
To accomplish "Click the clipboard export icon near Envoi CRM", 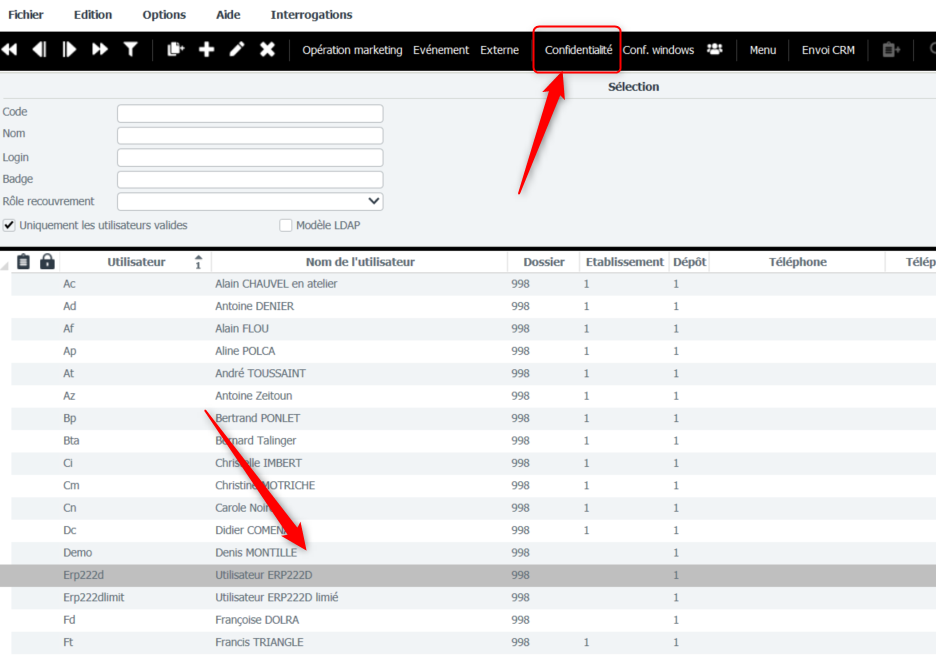I will coord(891,50).
